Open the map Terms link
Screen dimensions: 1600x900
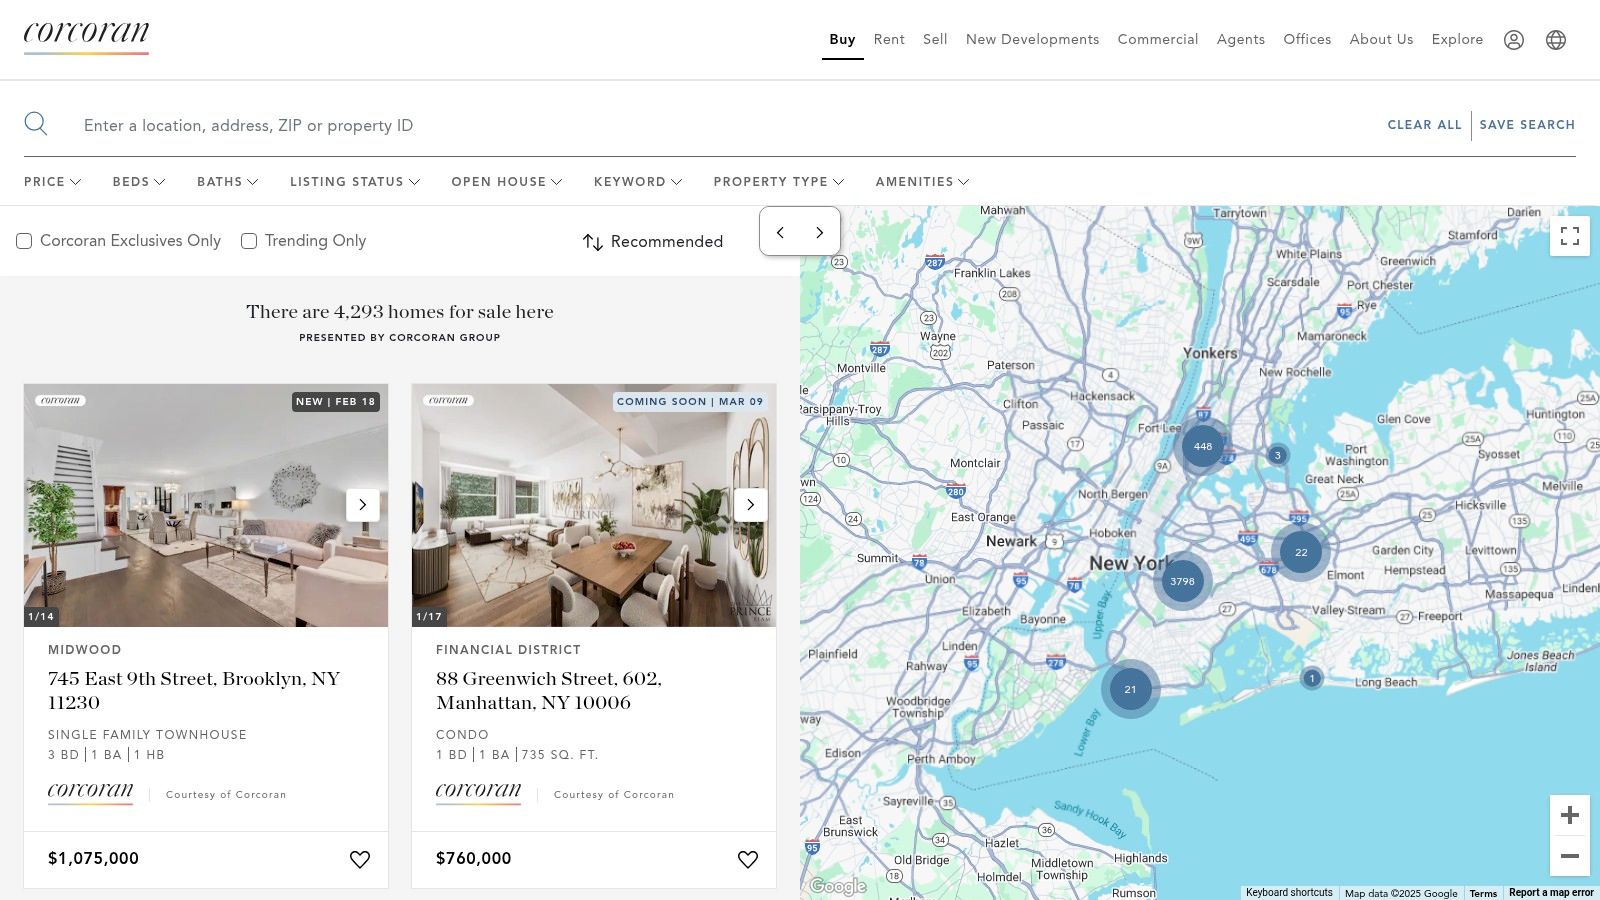[1483, 893]
